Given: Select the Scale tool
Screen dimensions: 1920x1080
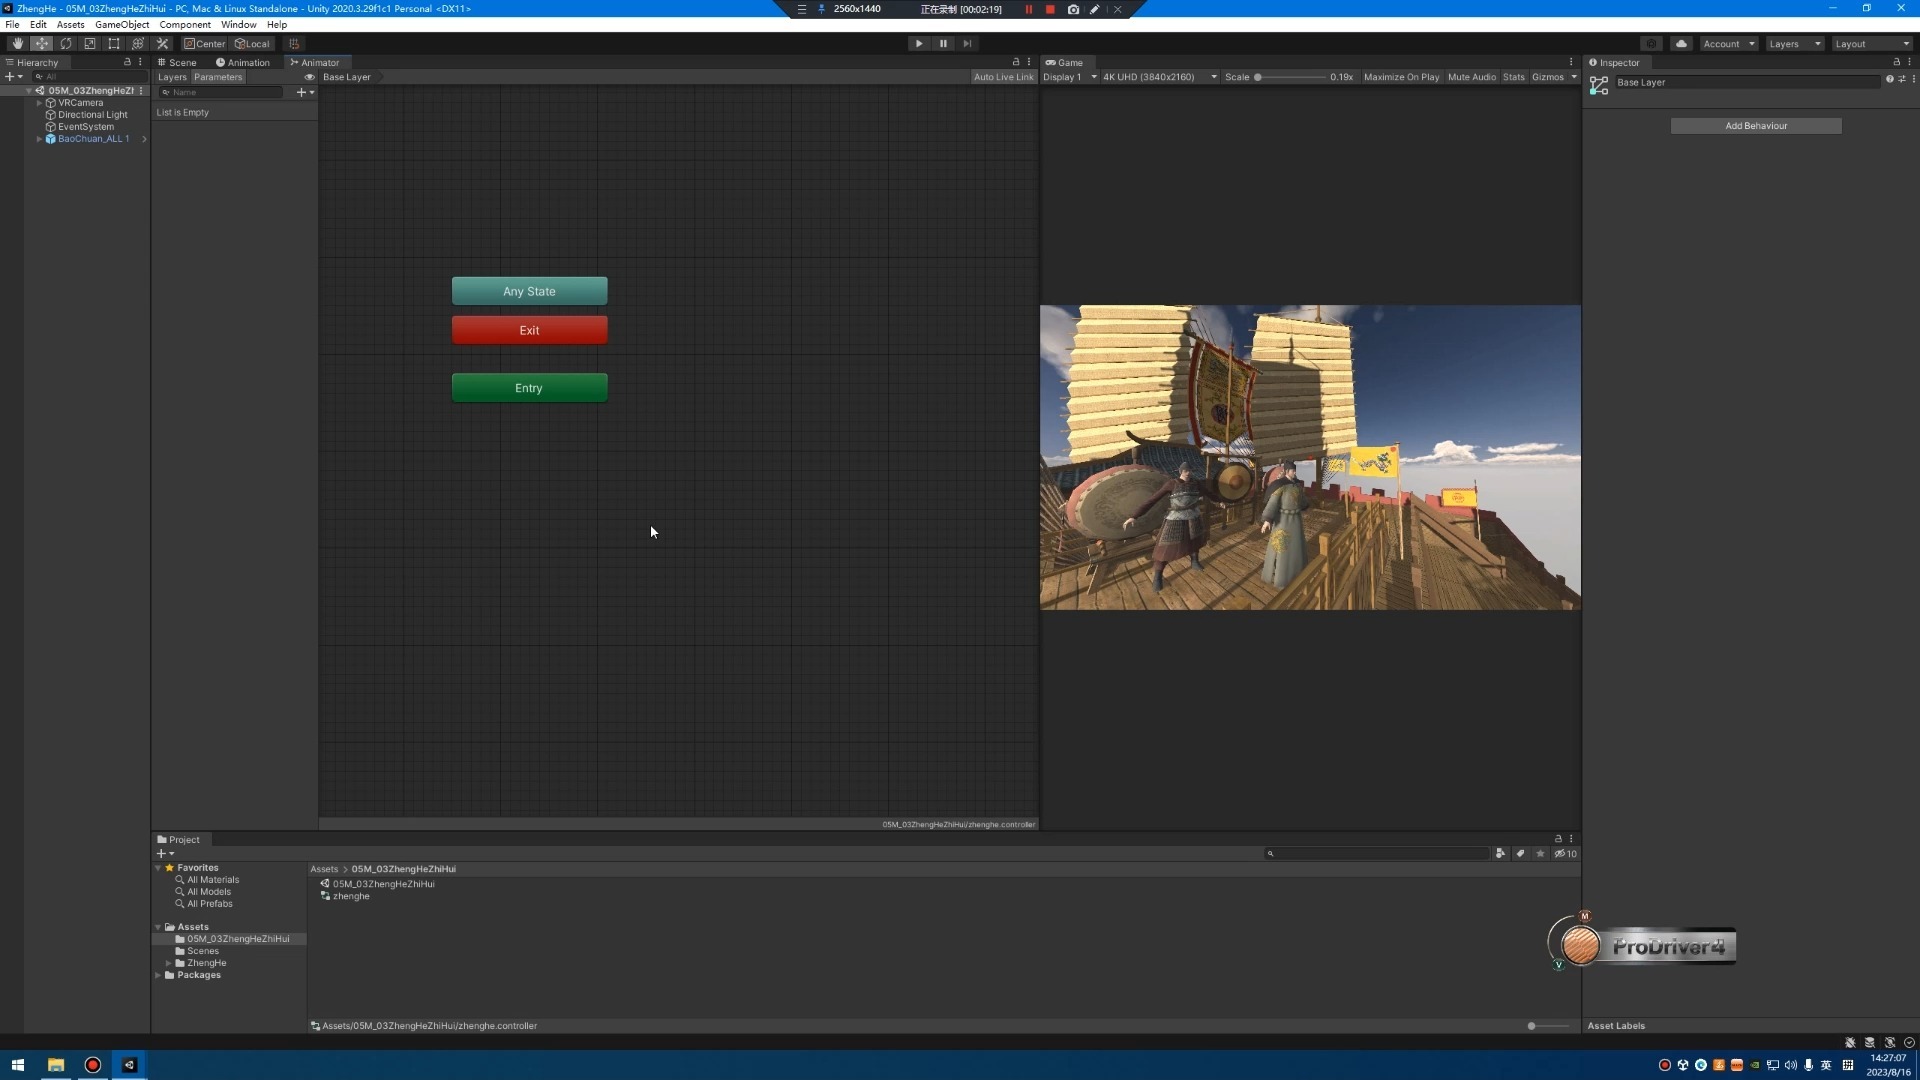Looking at the screenshot, I should pyautogui.click(x=89, y=44).
